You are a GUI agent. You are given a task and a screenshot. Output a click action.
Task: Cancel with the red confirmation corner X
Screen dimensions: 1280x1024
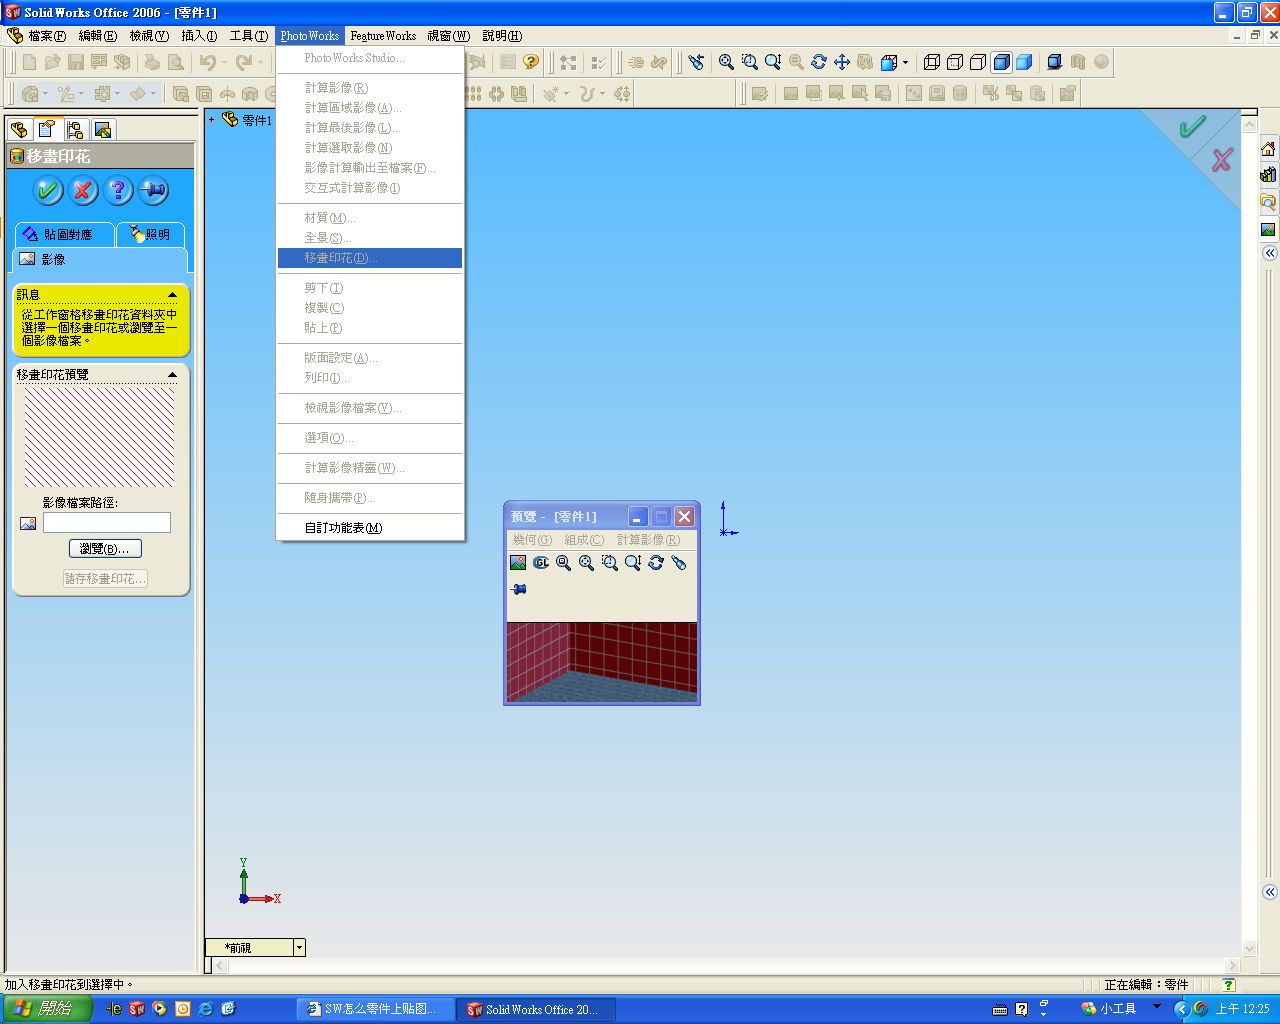click(x=1222, y=160)
